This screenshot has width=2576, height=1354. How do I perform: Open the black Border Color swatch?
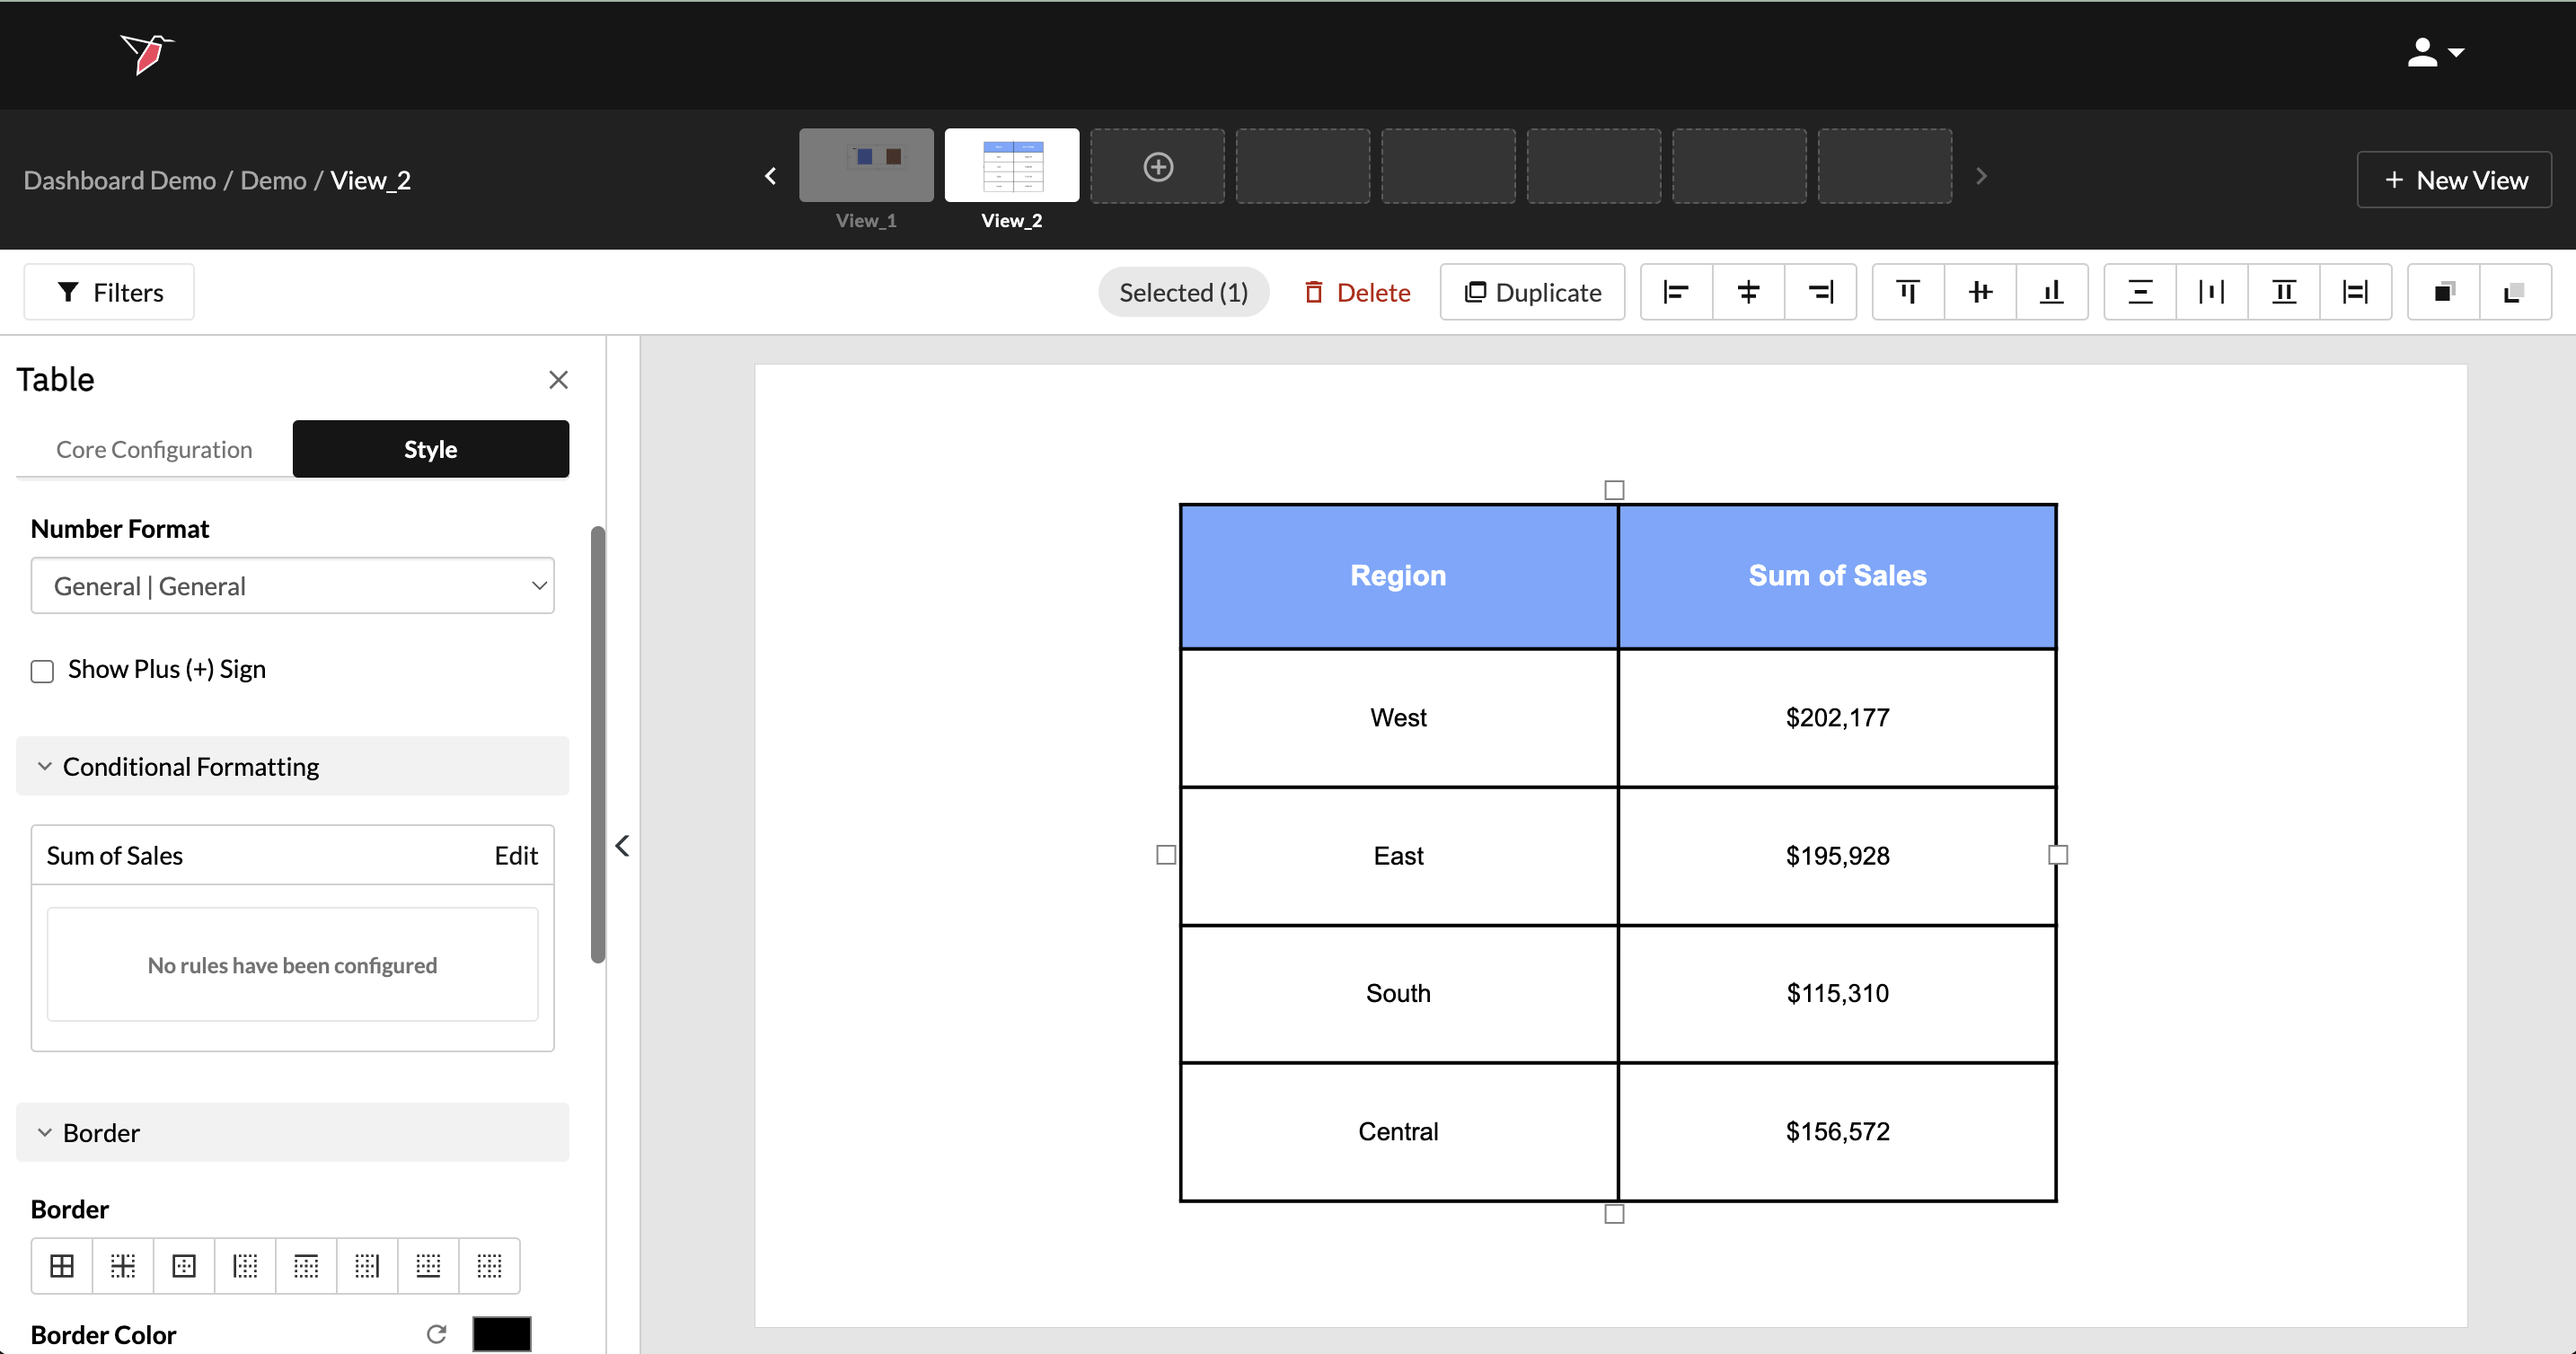(x=502, y=1334)
